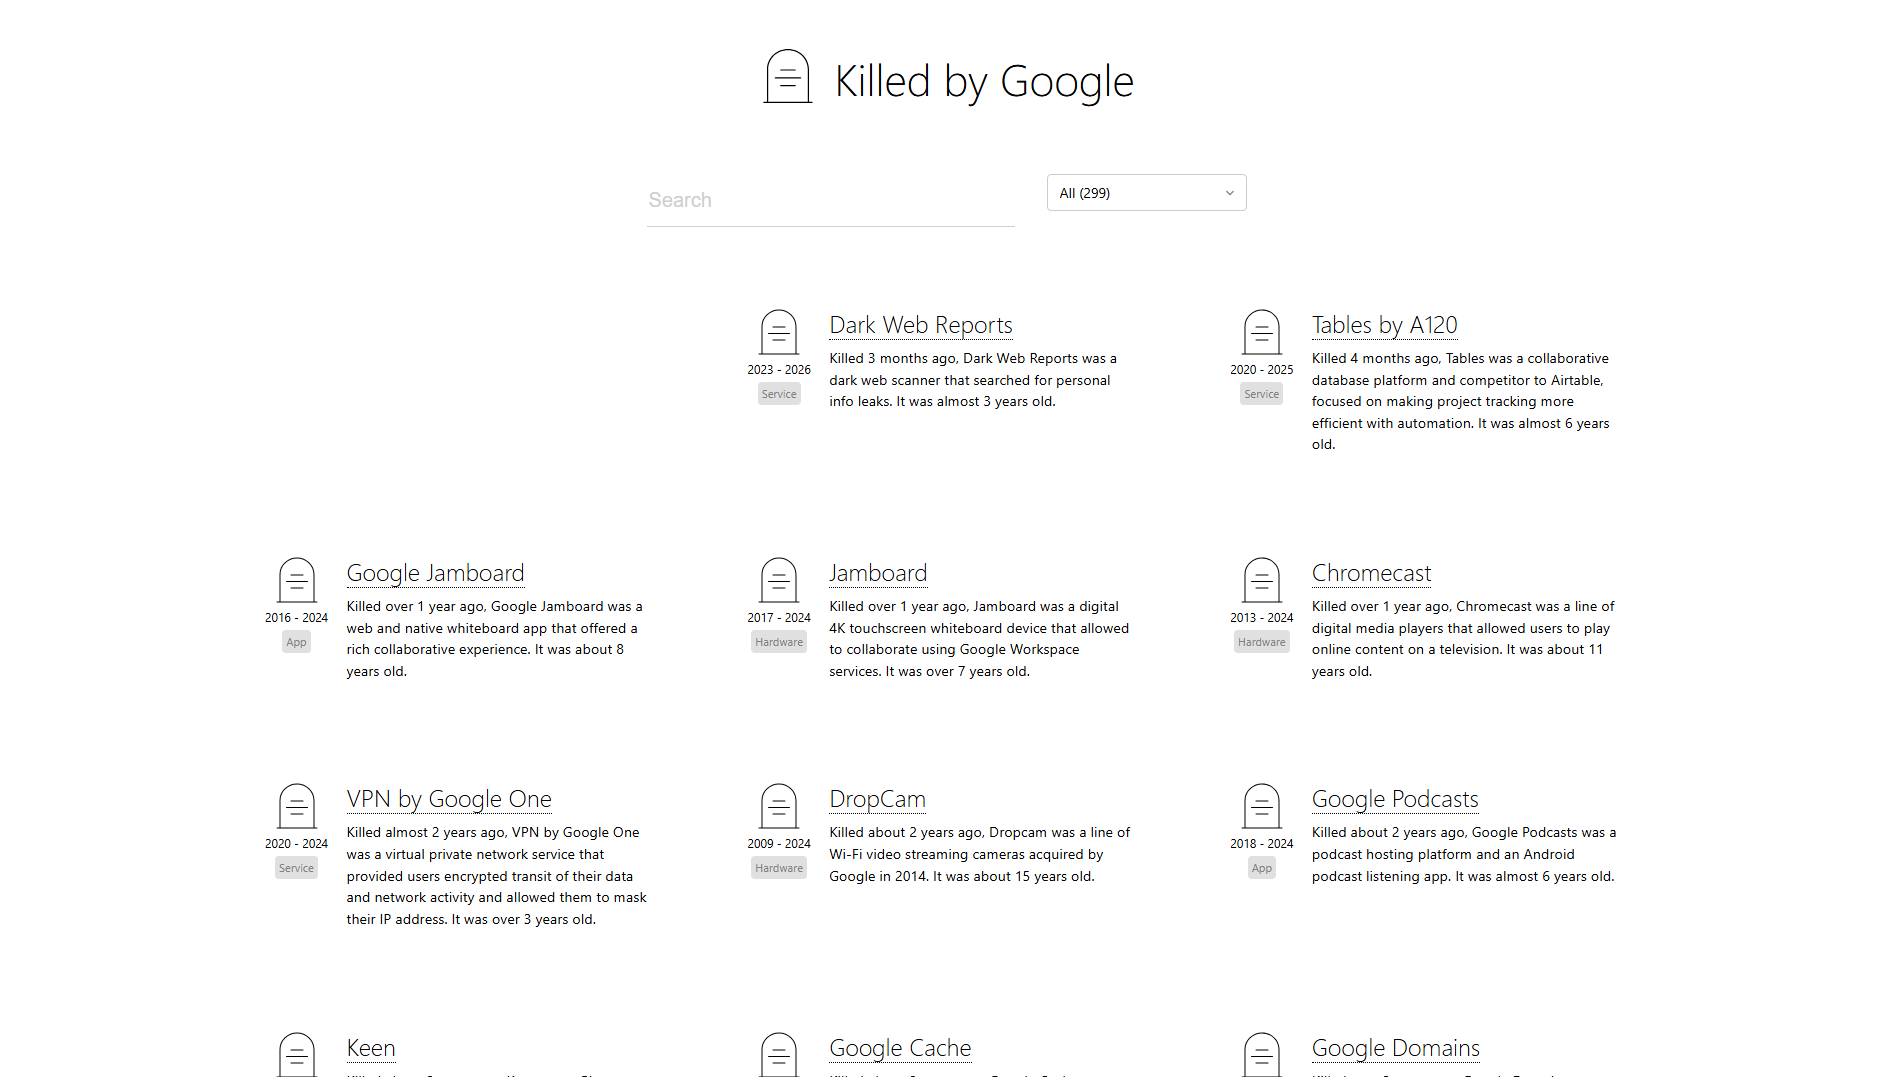Click the 2017 - 2024 date text

(x=778, y=617)
